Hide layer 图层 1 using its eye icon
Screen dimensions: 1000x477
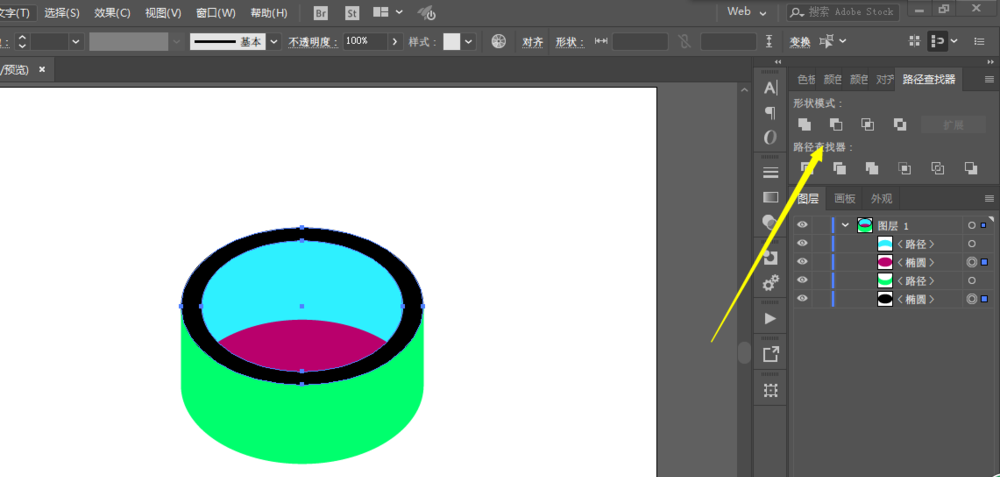[802, 225]
